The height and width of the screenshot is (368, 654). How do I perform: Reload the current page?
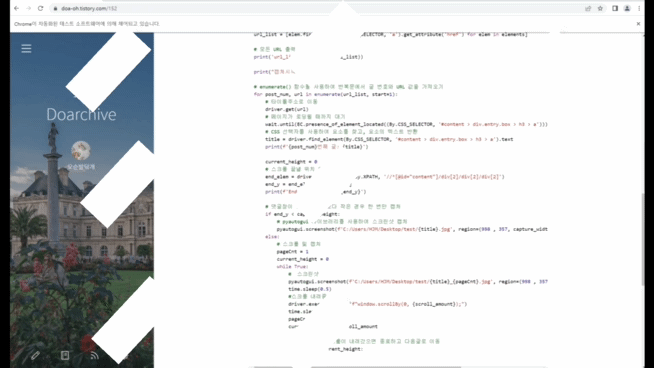(40, 8)
